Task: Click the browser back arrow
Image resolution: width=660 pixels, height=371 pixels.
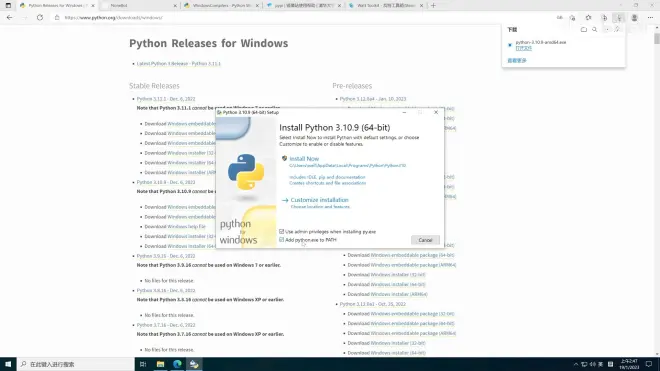Action: [x=9, y=18]
